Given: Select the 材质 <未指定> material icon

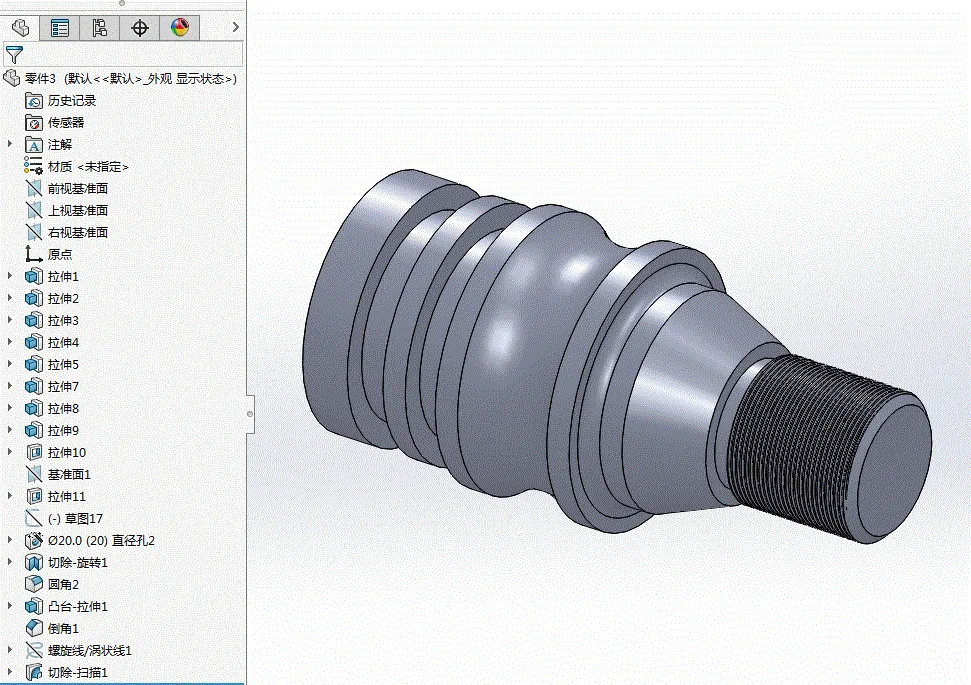Looking at the screenshot, I should click(x=33, y=166).
